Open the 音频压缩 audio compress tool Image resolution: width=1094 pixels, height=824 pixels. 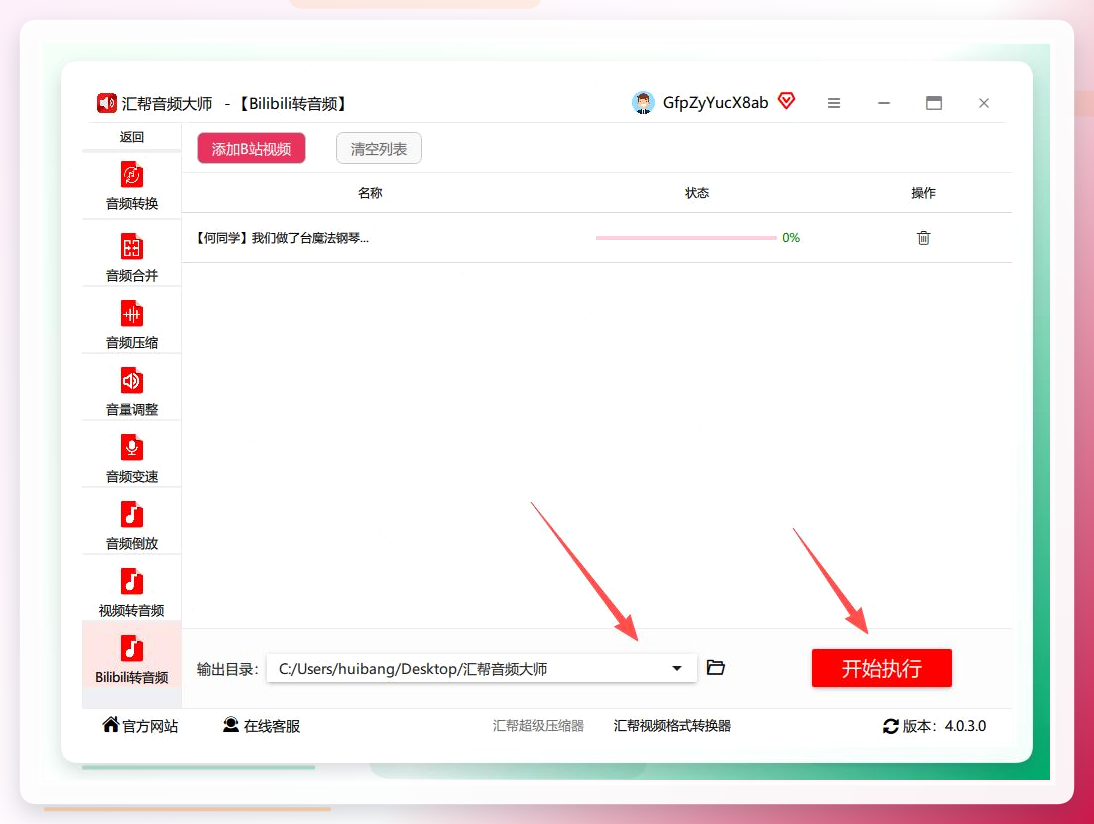(131, 324)
